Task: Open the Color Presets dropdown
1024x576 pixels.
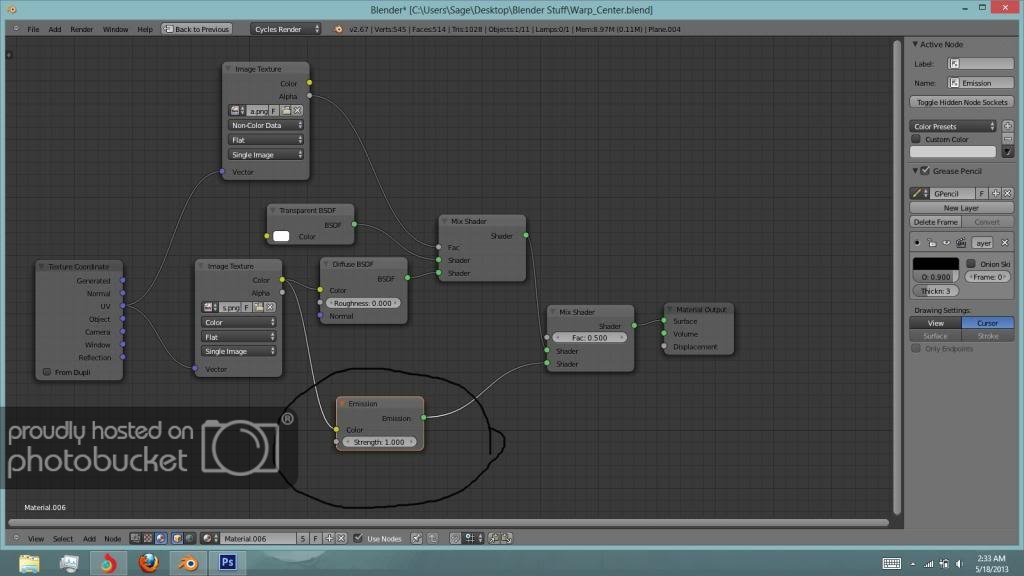Action: tap(953, 126)
